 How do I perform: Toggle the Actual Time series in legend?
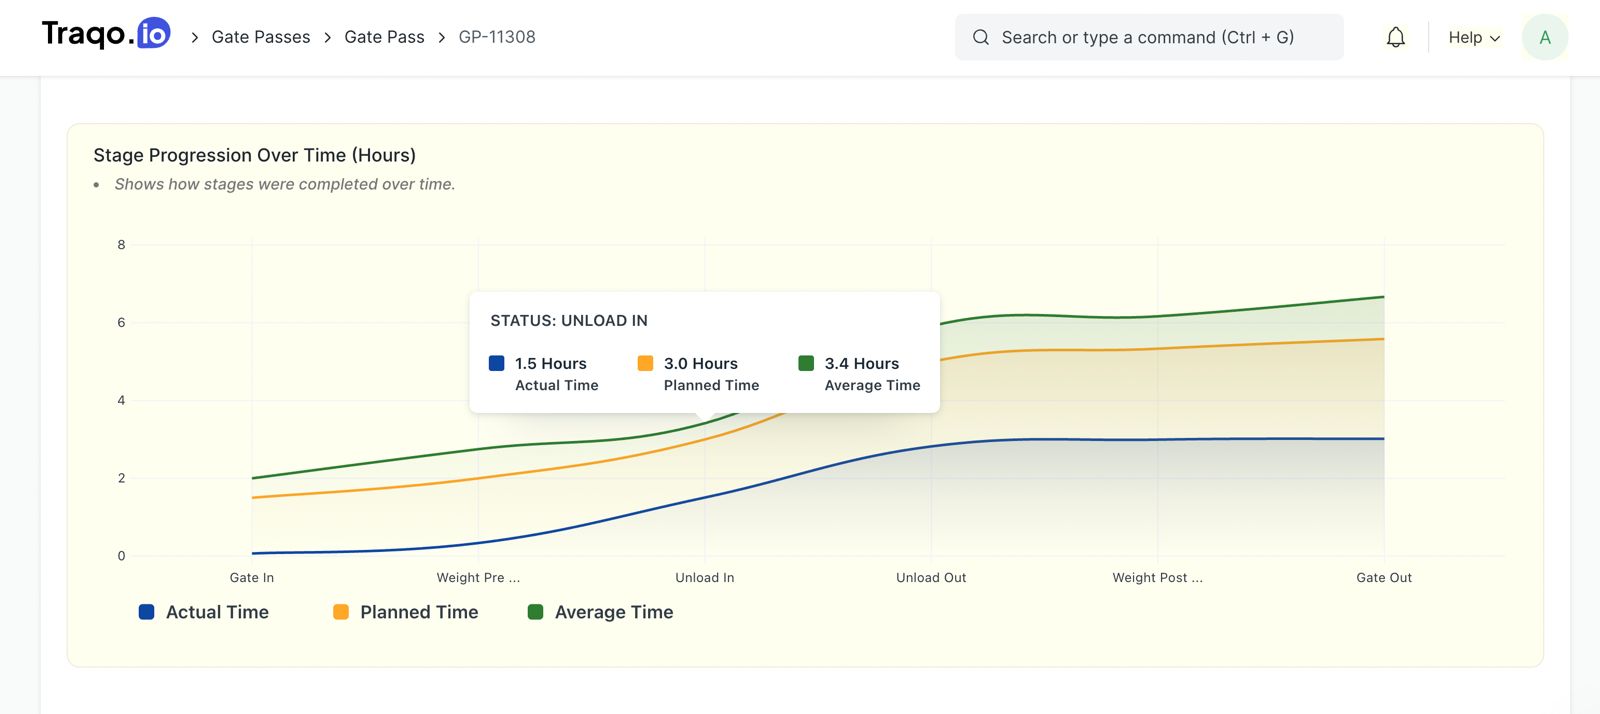217,612
